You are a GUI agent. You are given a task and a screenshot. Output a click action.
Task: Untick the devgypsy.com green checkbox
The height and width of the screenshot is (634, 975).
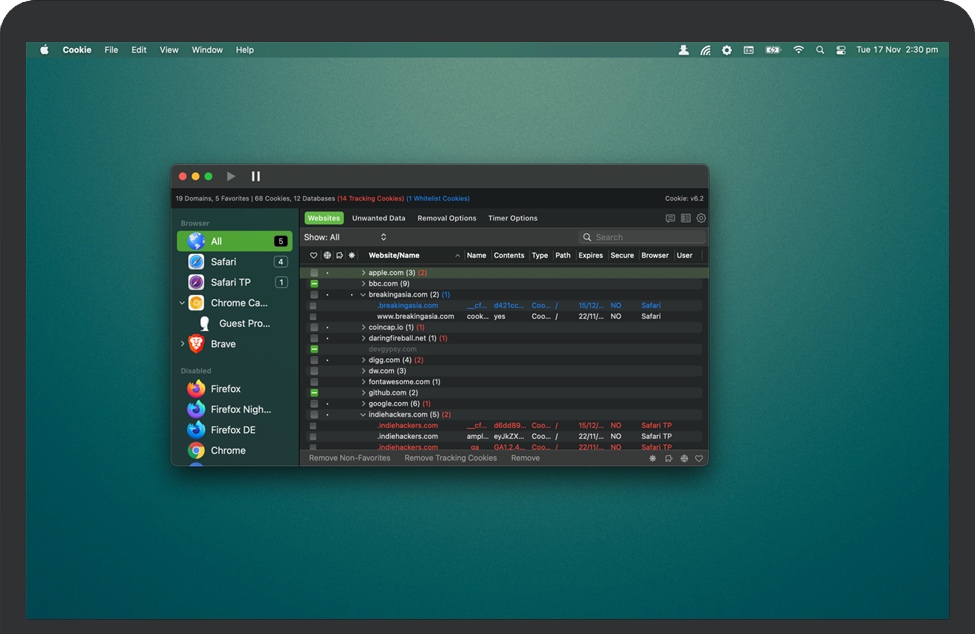pyautogui.click(x=314, y=349)
